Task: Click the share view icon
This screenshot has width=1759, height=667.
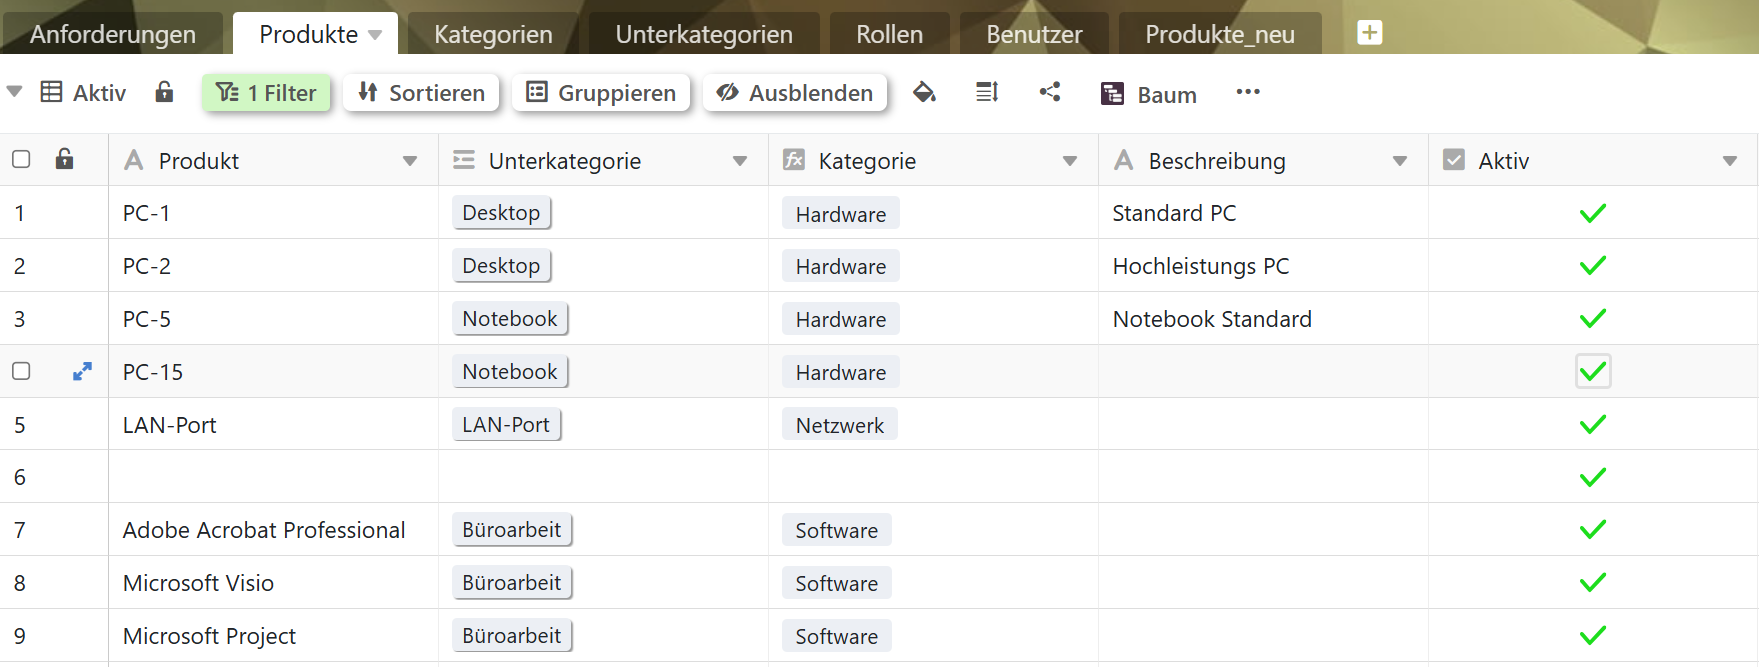Action: (1049, 93)
